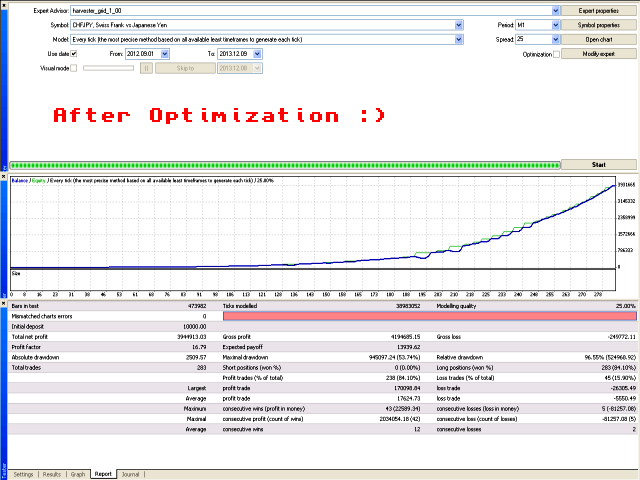Click the Gross profit value
640x480 pixels.
coord(405,337)
